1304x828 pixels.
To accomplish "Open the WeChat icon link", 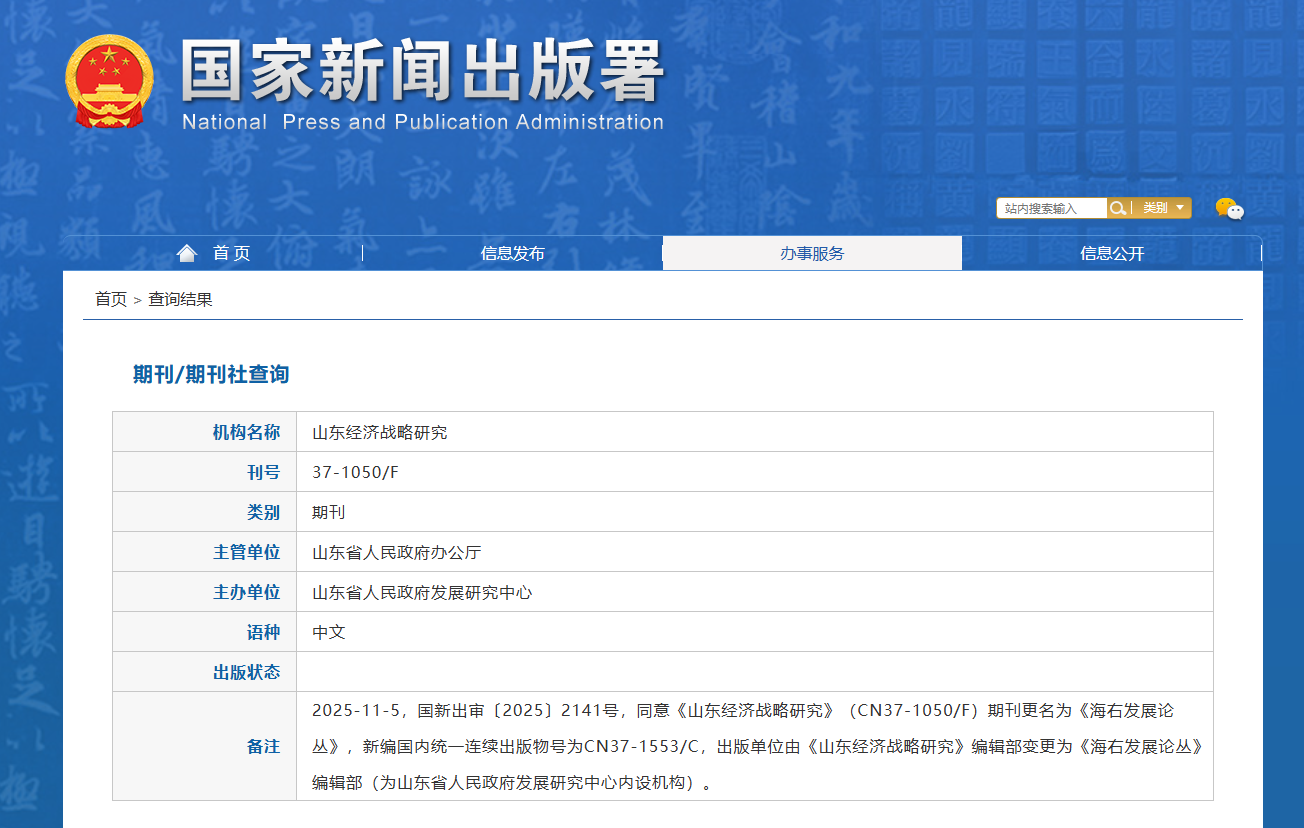I will coord(1229,209).
